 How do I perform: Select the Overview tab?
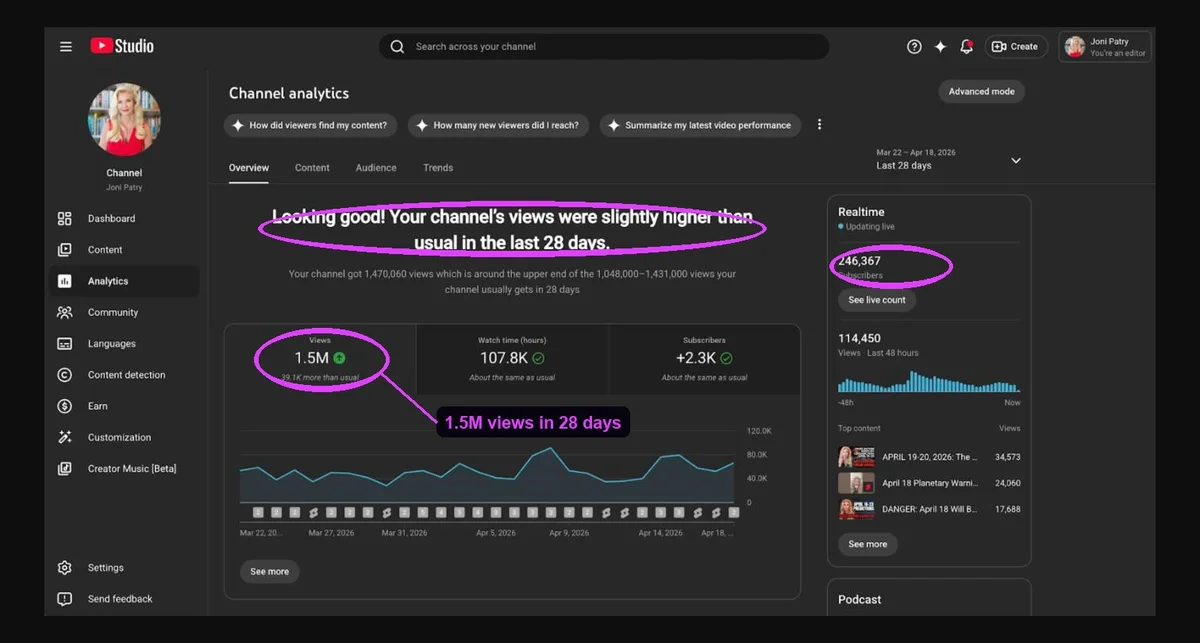pos(249,168)
